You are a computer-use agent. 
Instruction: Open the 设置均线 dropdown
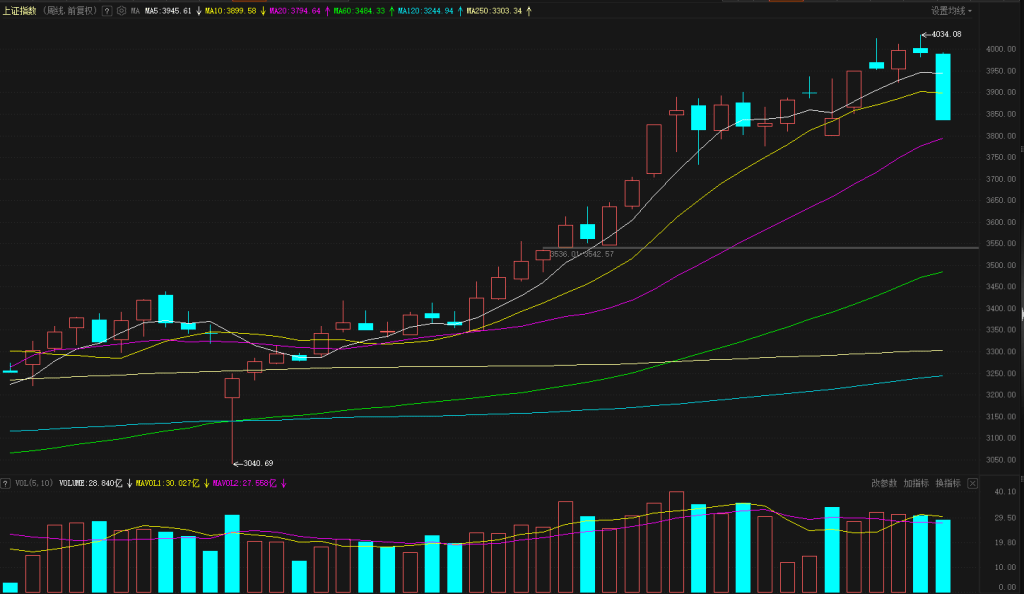coord(951,11)
